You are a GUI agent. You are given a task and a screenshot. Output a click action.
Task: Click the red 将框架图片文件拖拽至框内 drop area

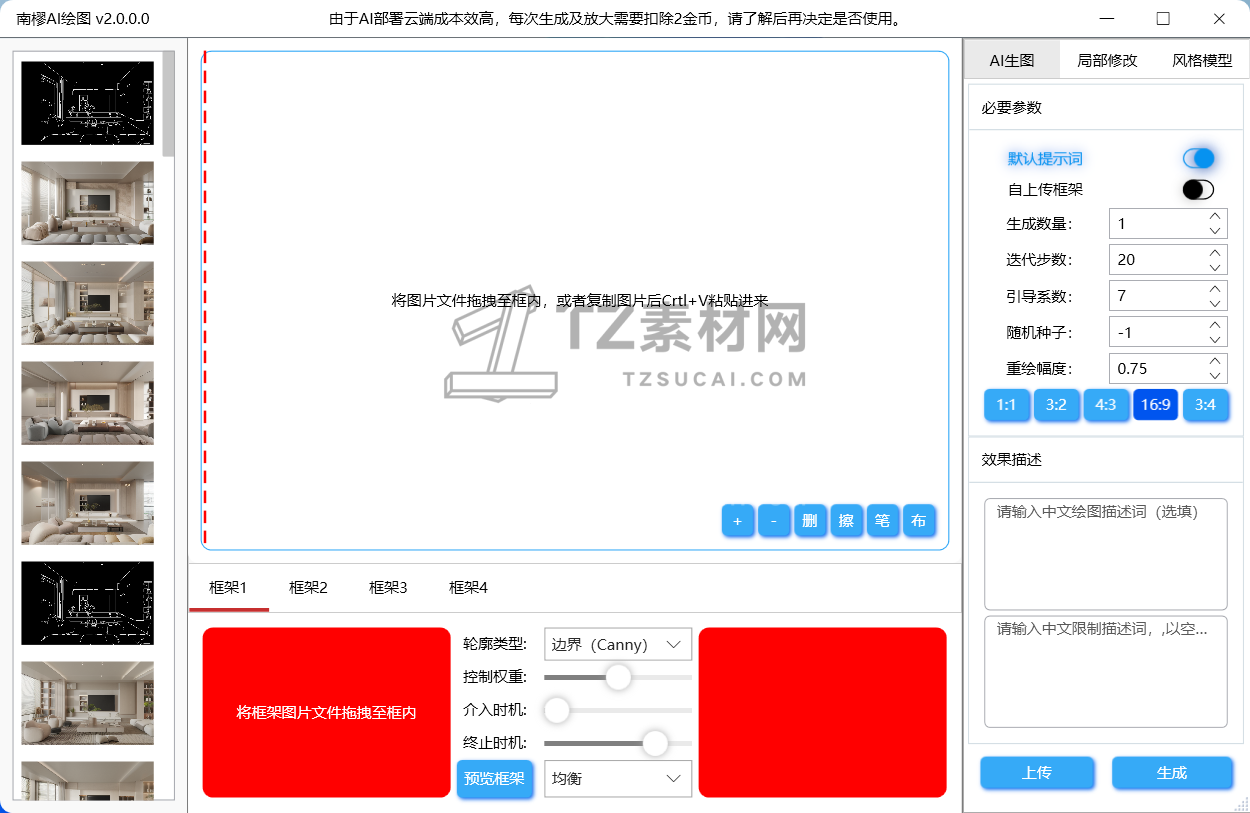[x=326, y=713]
